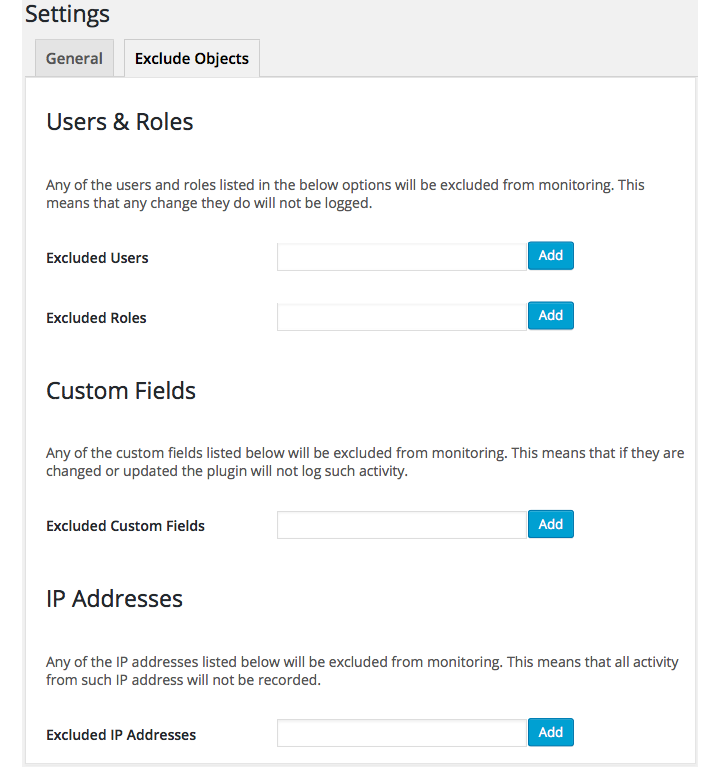Click Add next to Excluded Users
720x767 pixels.
pos(551,255)
